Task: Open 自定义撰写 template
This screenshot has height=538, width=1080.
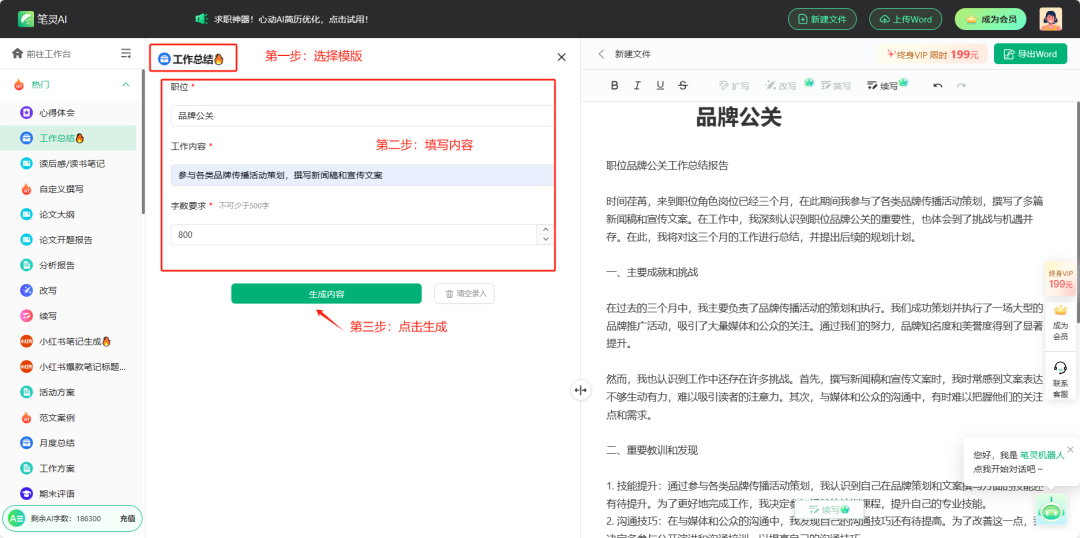Action: 61,189
